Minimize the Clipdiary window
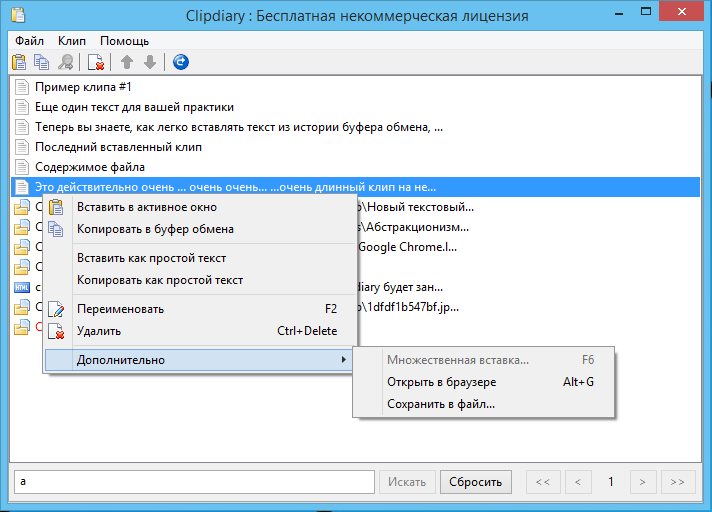712x512 pixels. [x=618, y=12]
